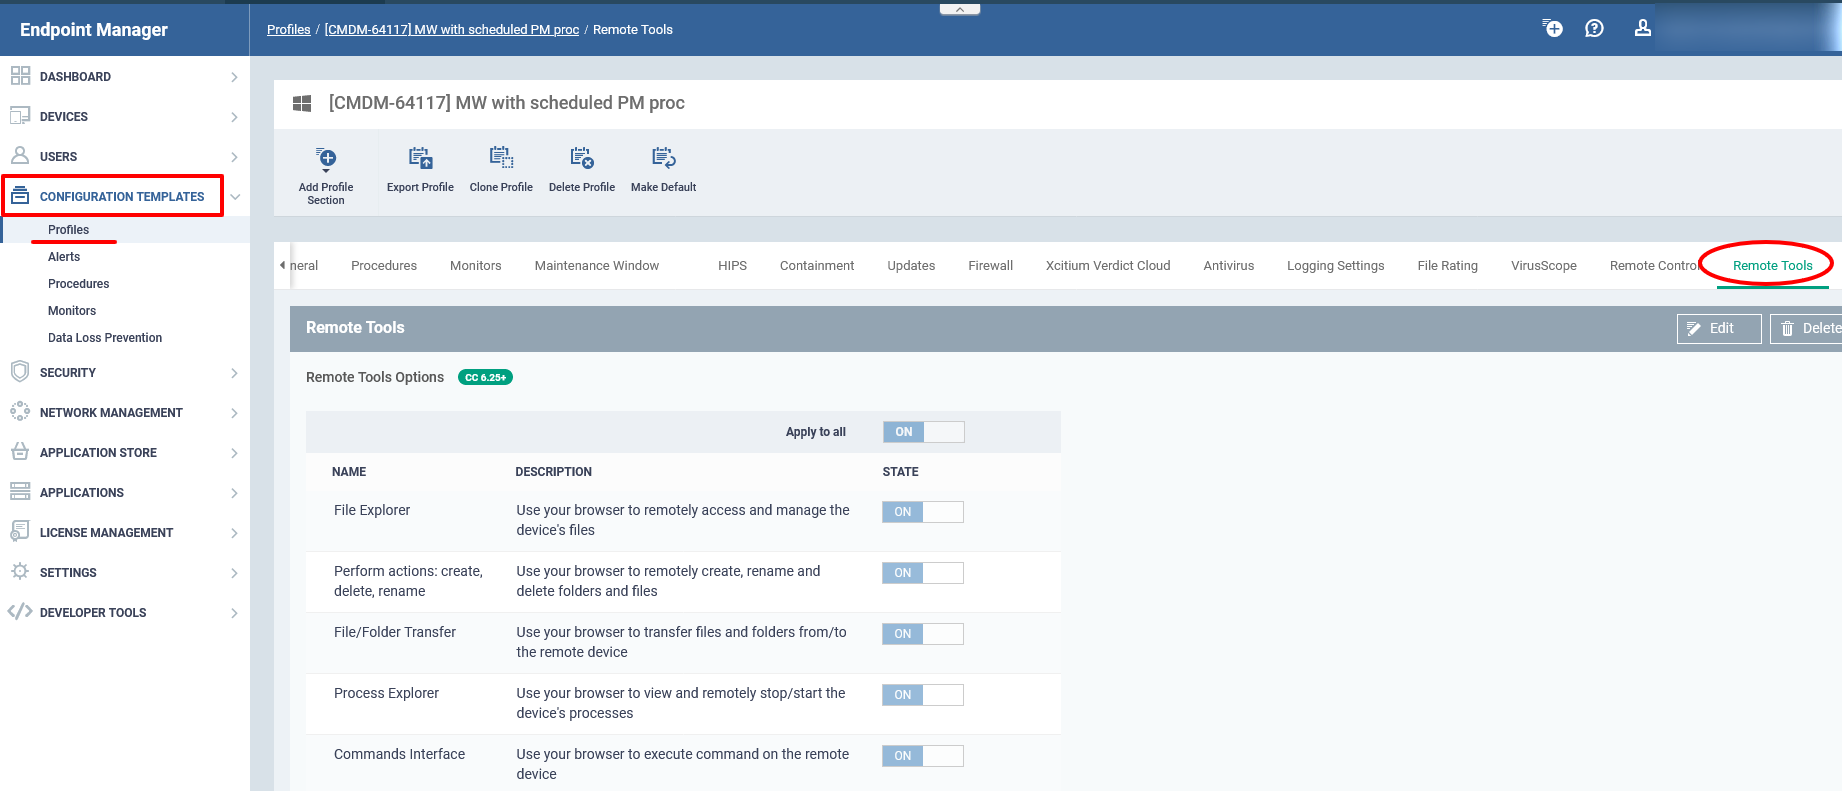The width and height of the screenshot is (1842, 791).
Task: Toggle Perform actions create, delete, rename switch
Action: click(x=923, y=573)
